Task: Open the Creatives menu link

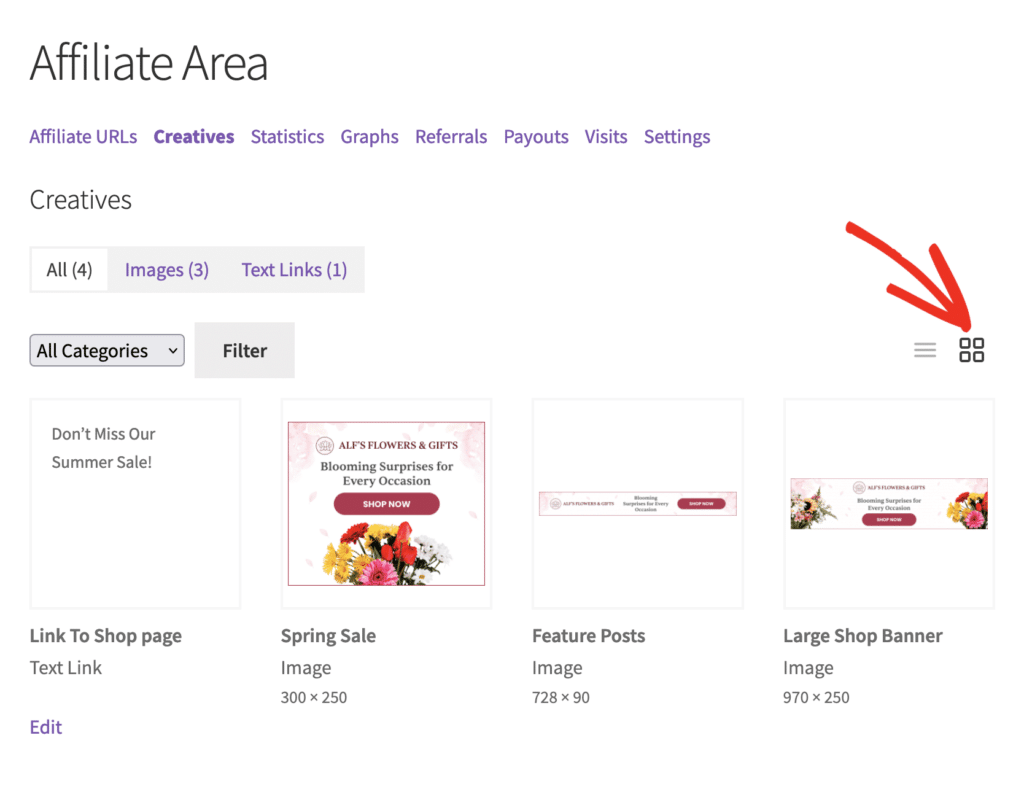Action: pyautogui.click(x=194, y=136)
